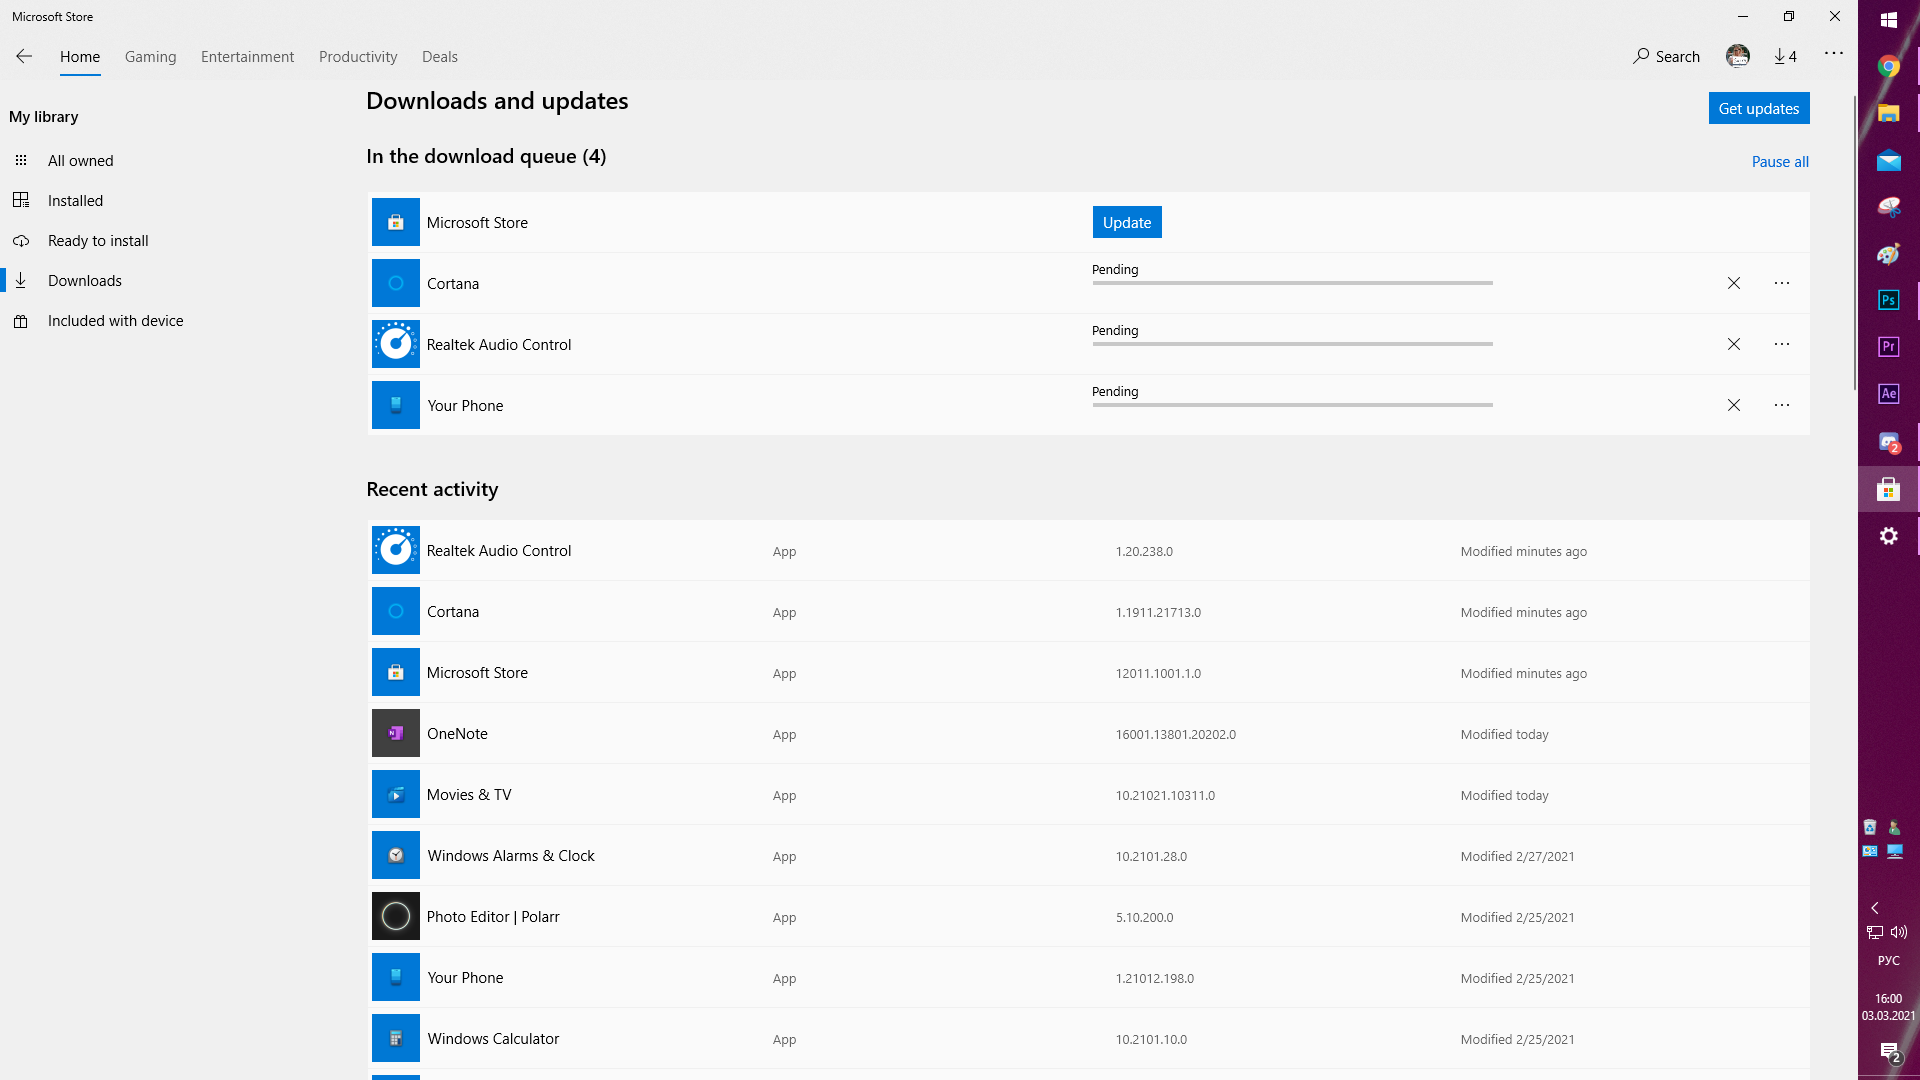Switch input language РУС indicator
Image resolution: width=1920 pixels, height=1080 pixels.
[x=1889, y=961]
